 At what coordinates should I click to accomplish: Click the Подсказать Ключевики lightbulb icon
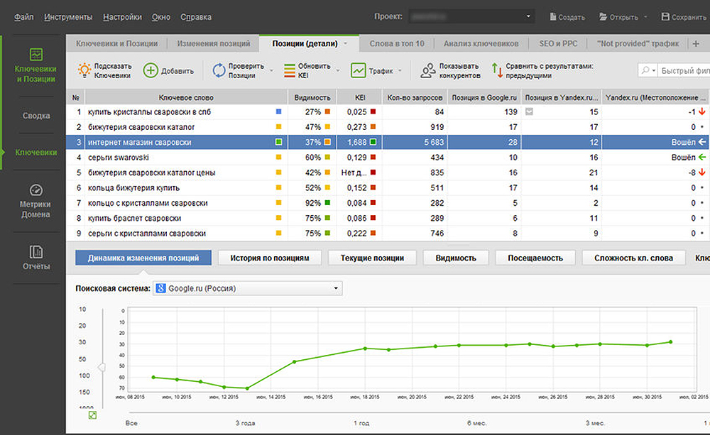(83, 71)
